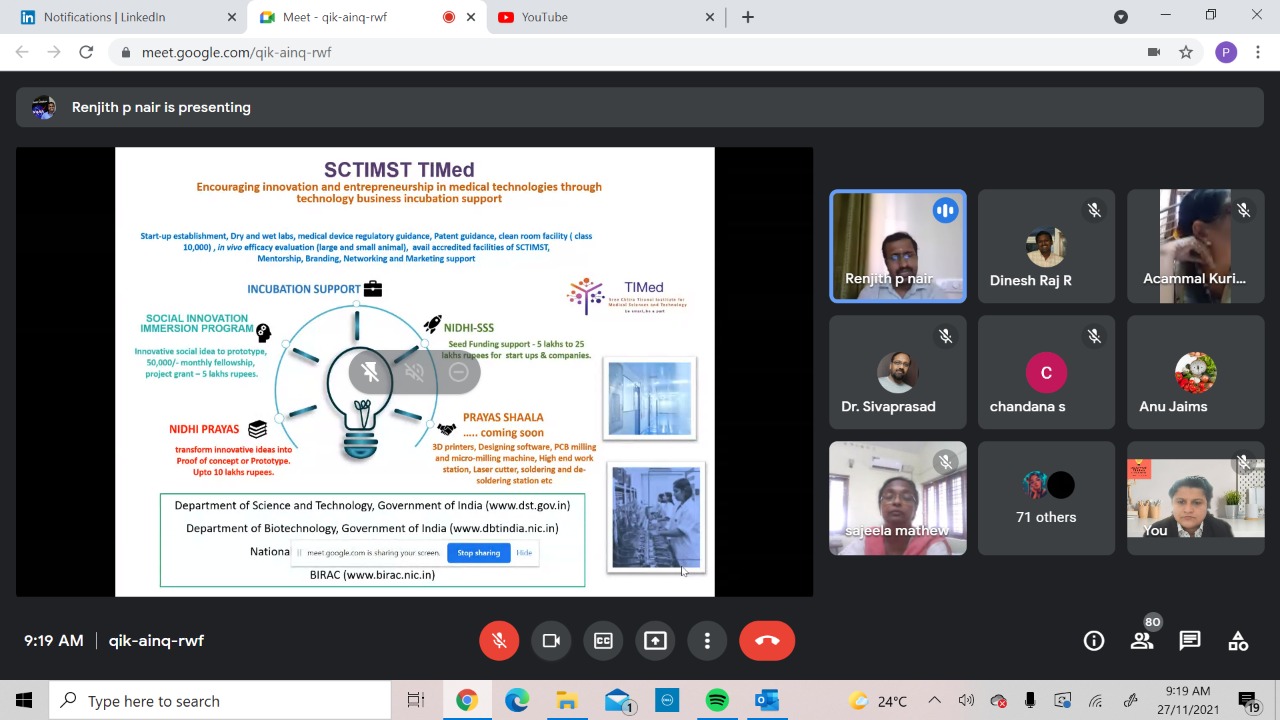The width and height of the screenshot is (1280, 720).
Task: Open File Explorer from taskbar
Action: [x=567, y=701]
